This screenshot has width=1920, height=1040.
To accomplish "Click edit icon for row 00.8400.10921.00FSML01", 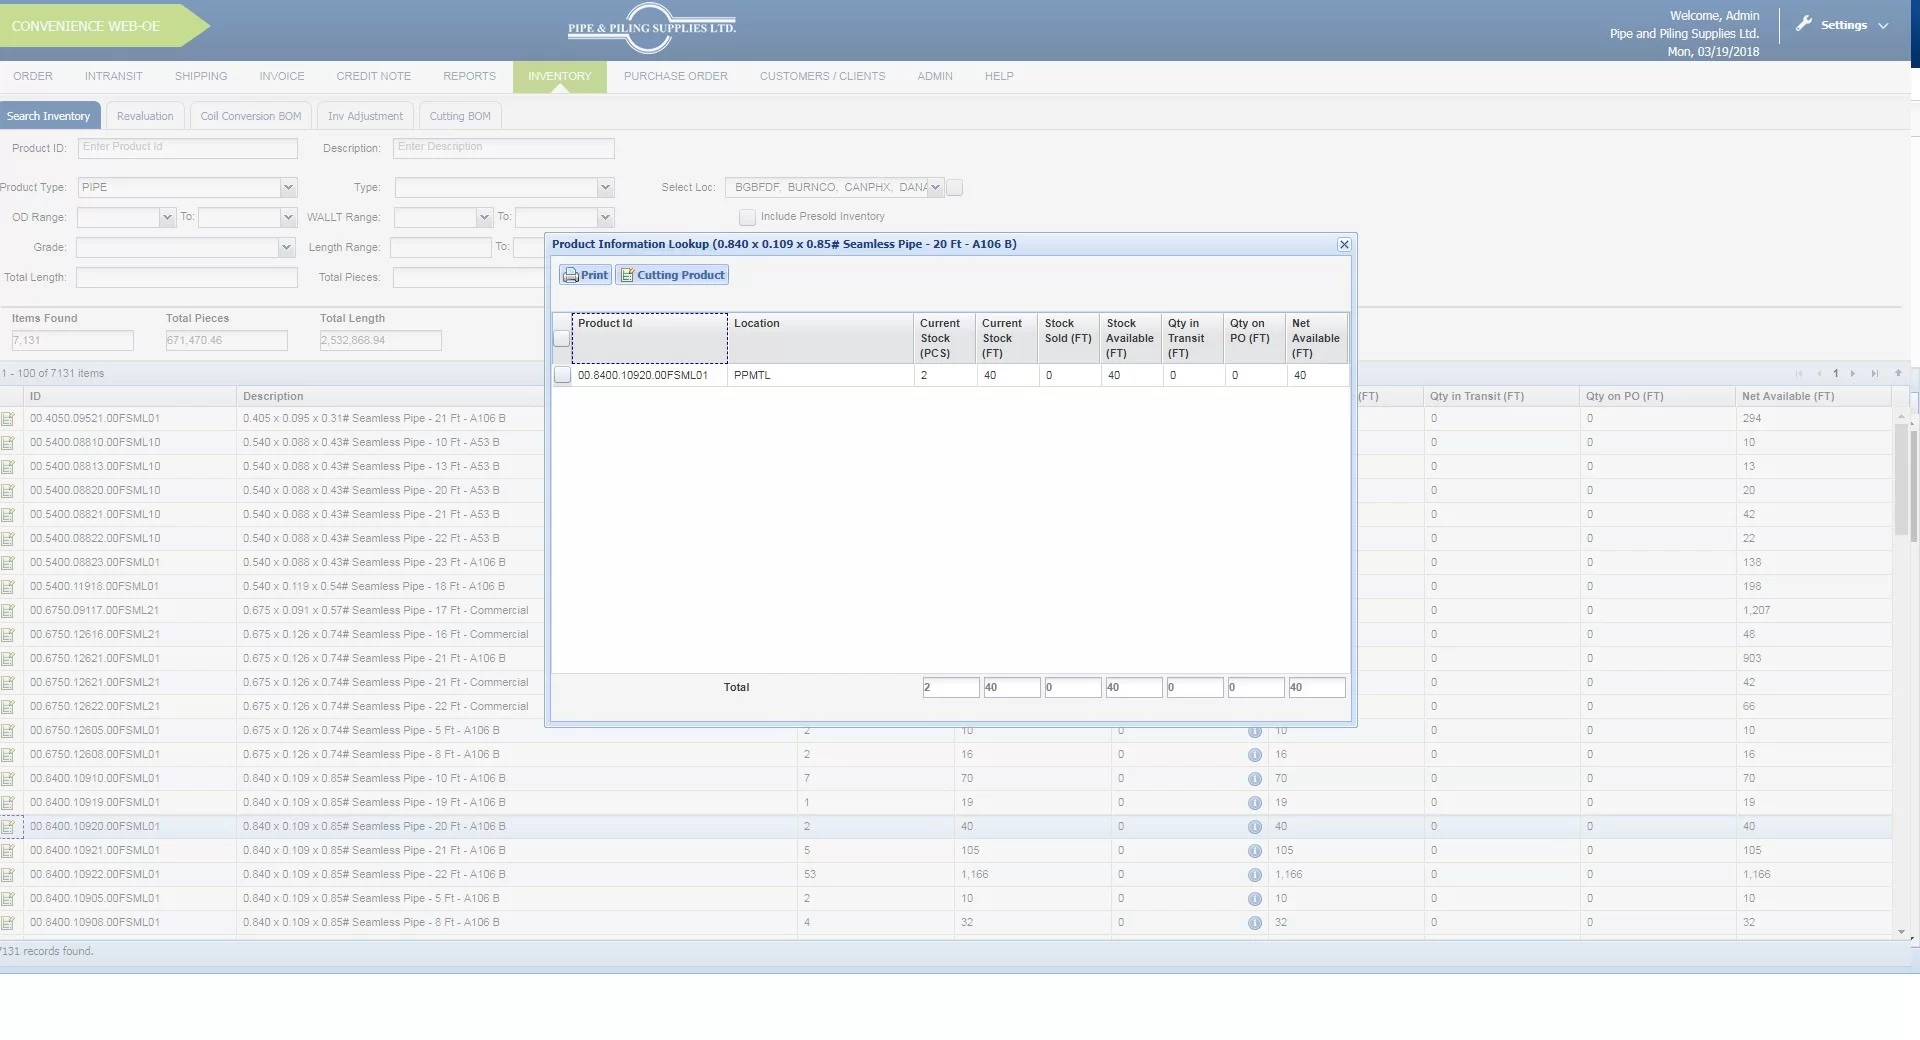I will click(9, 851).
